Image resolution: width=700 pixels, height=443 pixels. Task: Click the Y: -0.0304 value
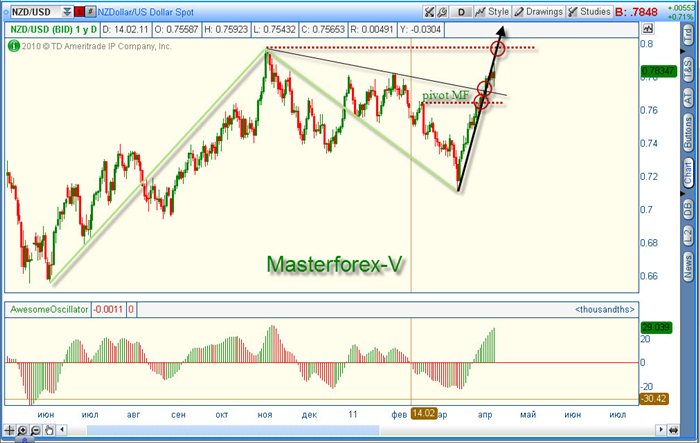[x=420, y=29]
